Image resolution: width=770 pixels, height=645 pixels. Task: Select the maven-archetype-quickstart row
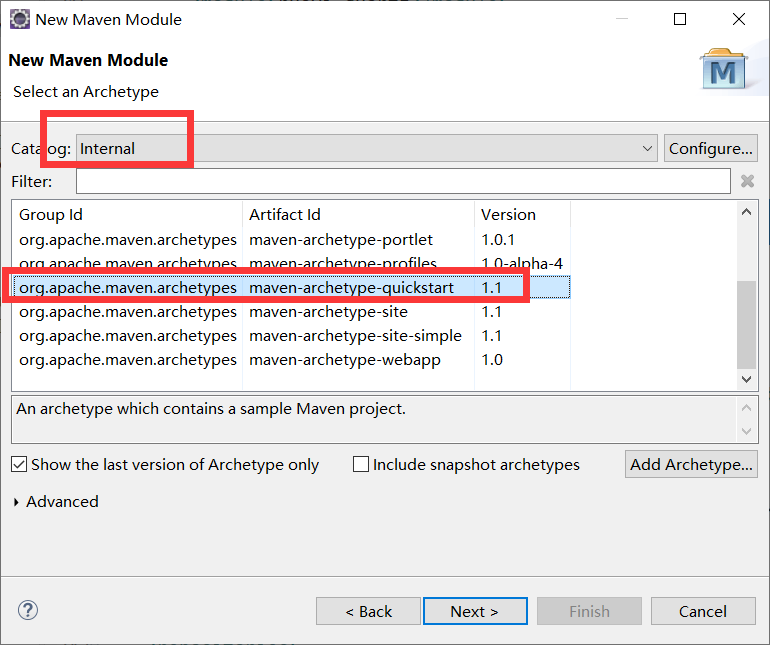coord(292,287)
